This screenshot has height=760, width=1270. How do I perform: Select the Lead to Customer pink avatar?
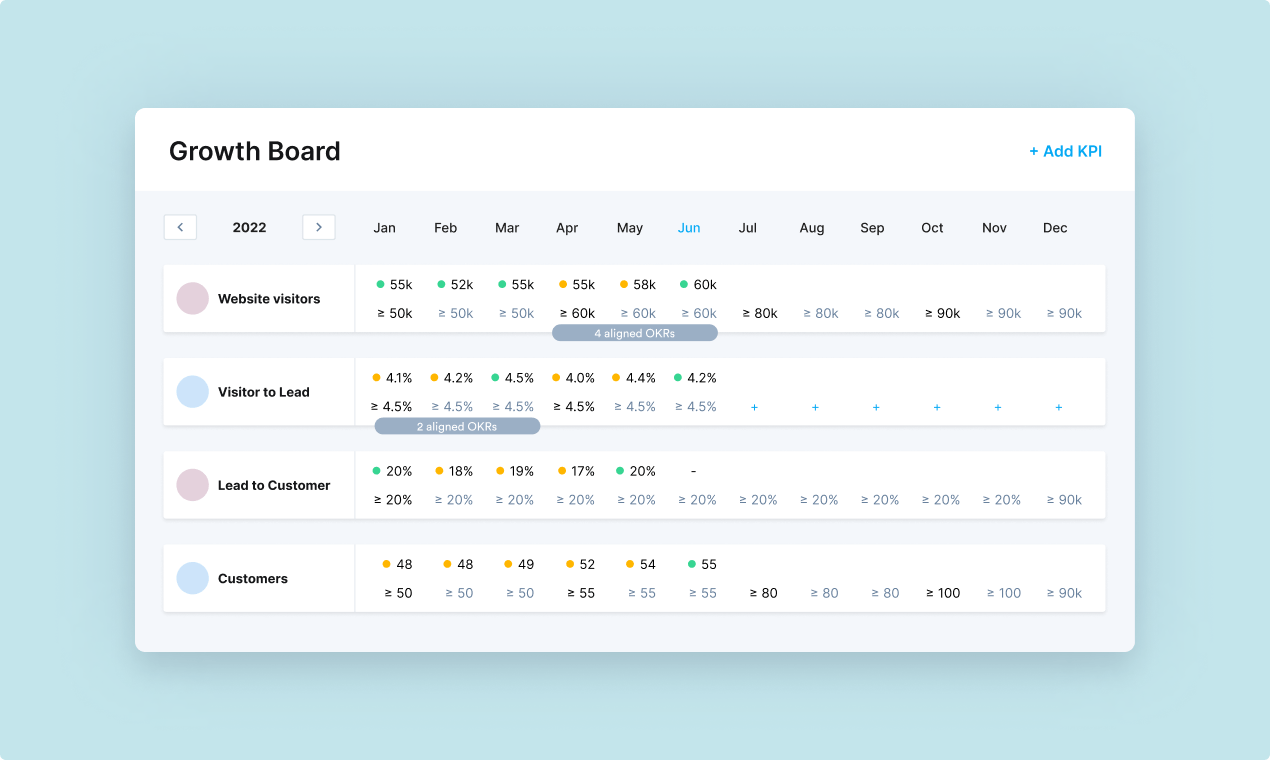click(193, 485)
